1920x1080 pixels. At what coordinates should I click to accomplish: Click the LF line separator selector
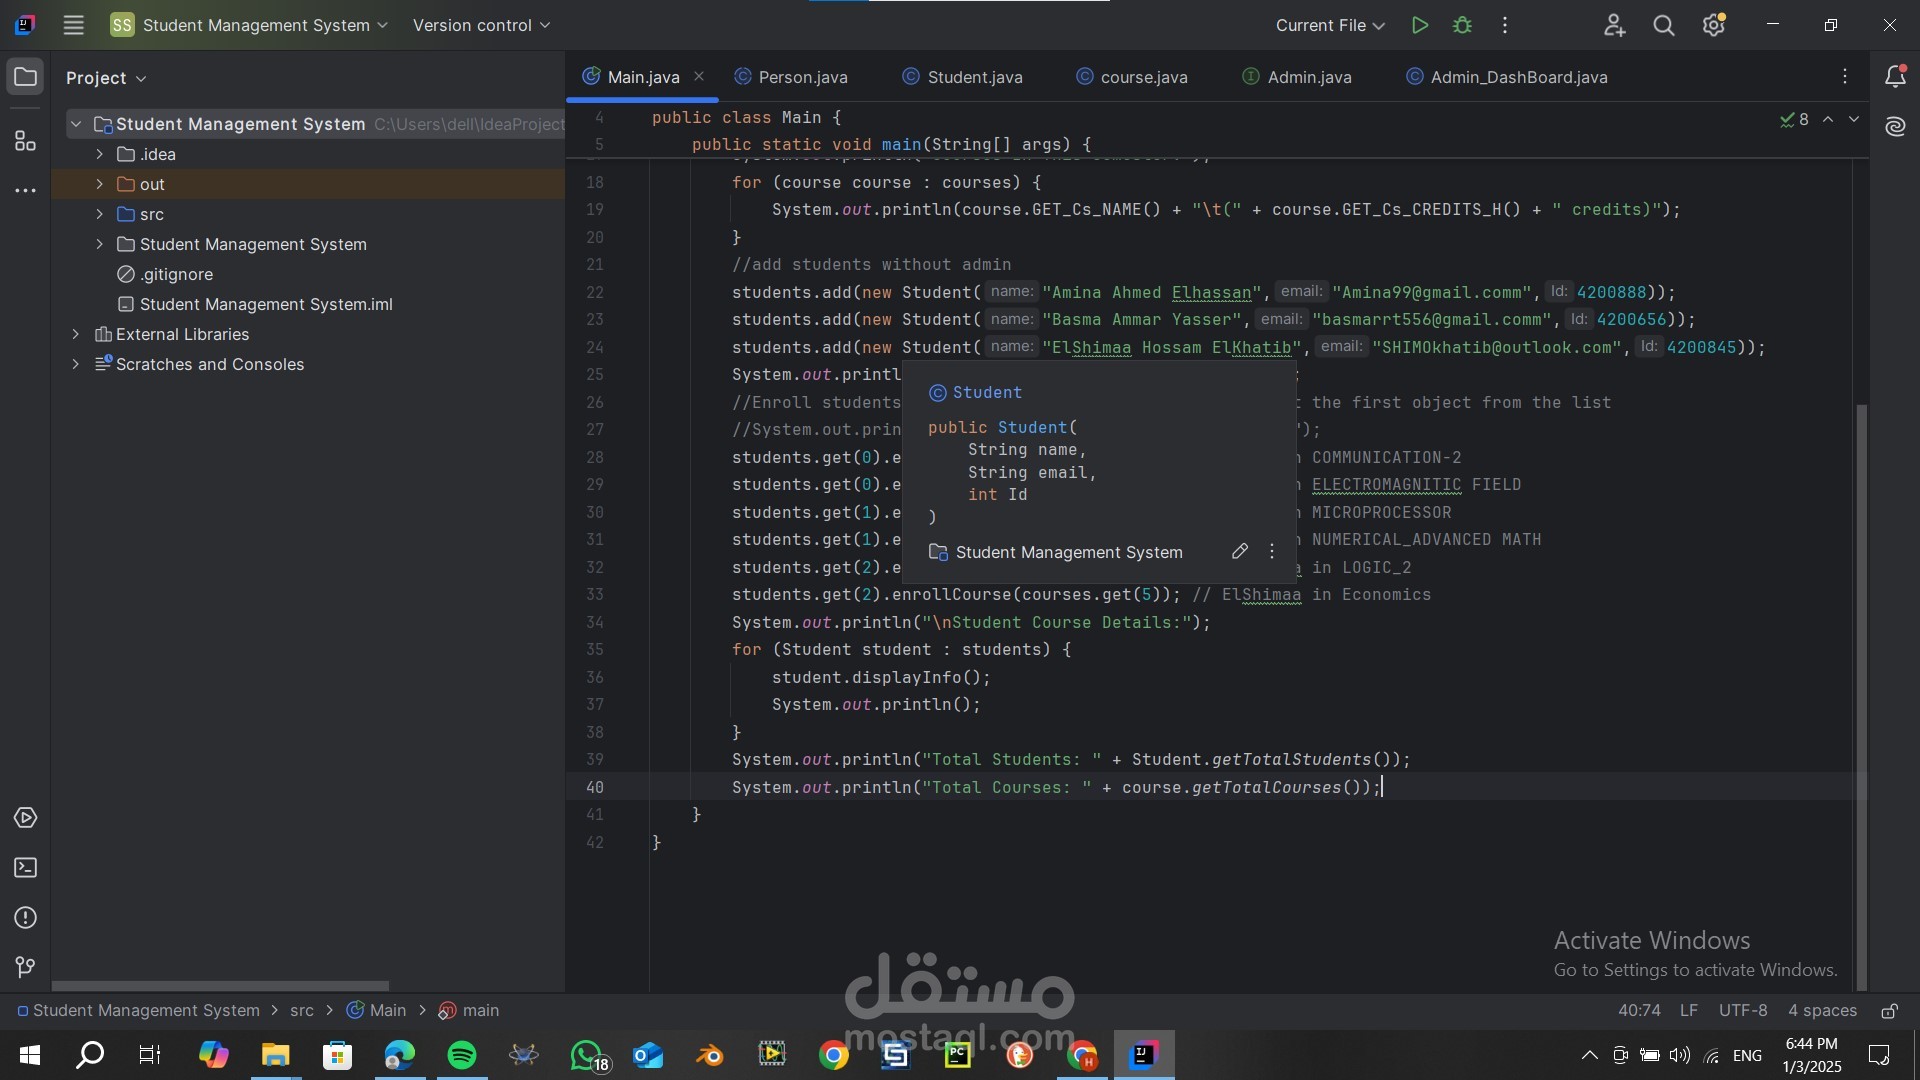1689,1010
